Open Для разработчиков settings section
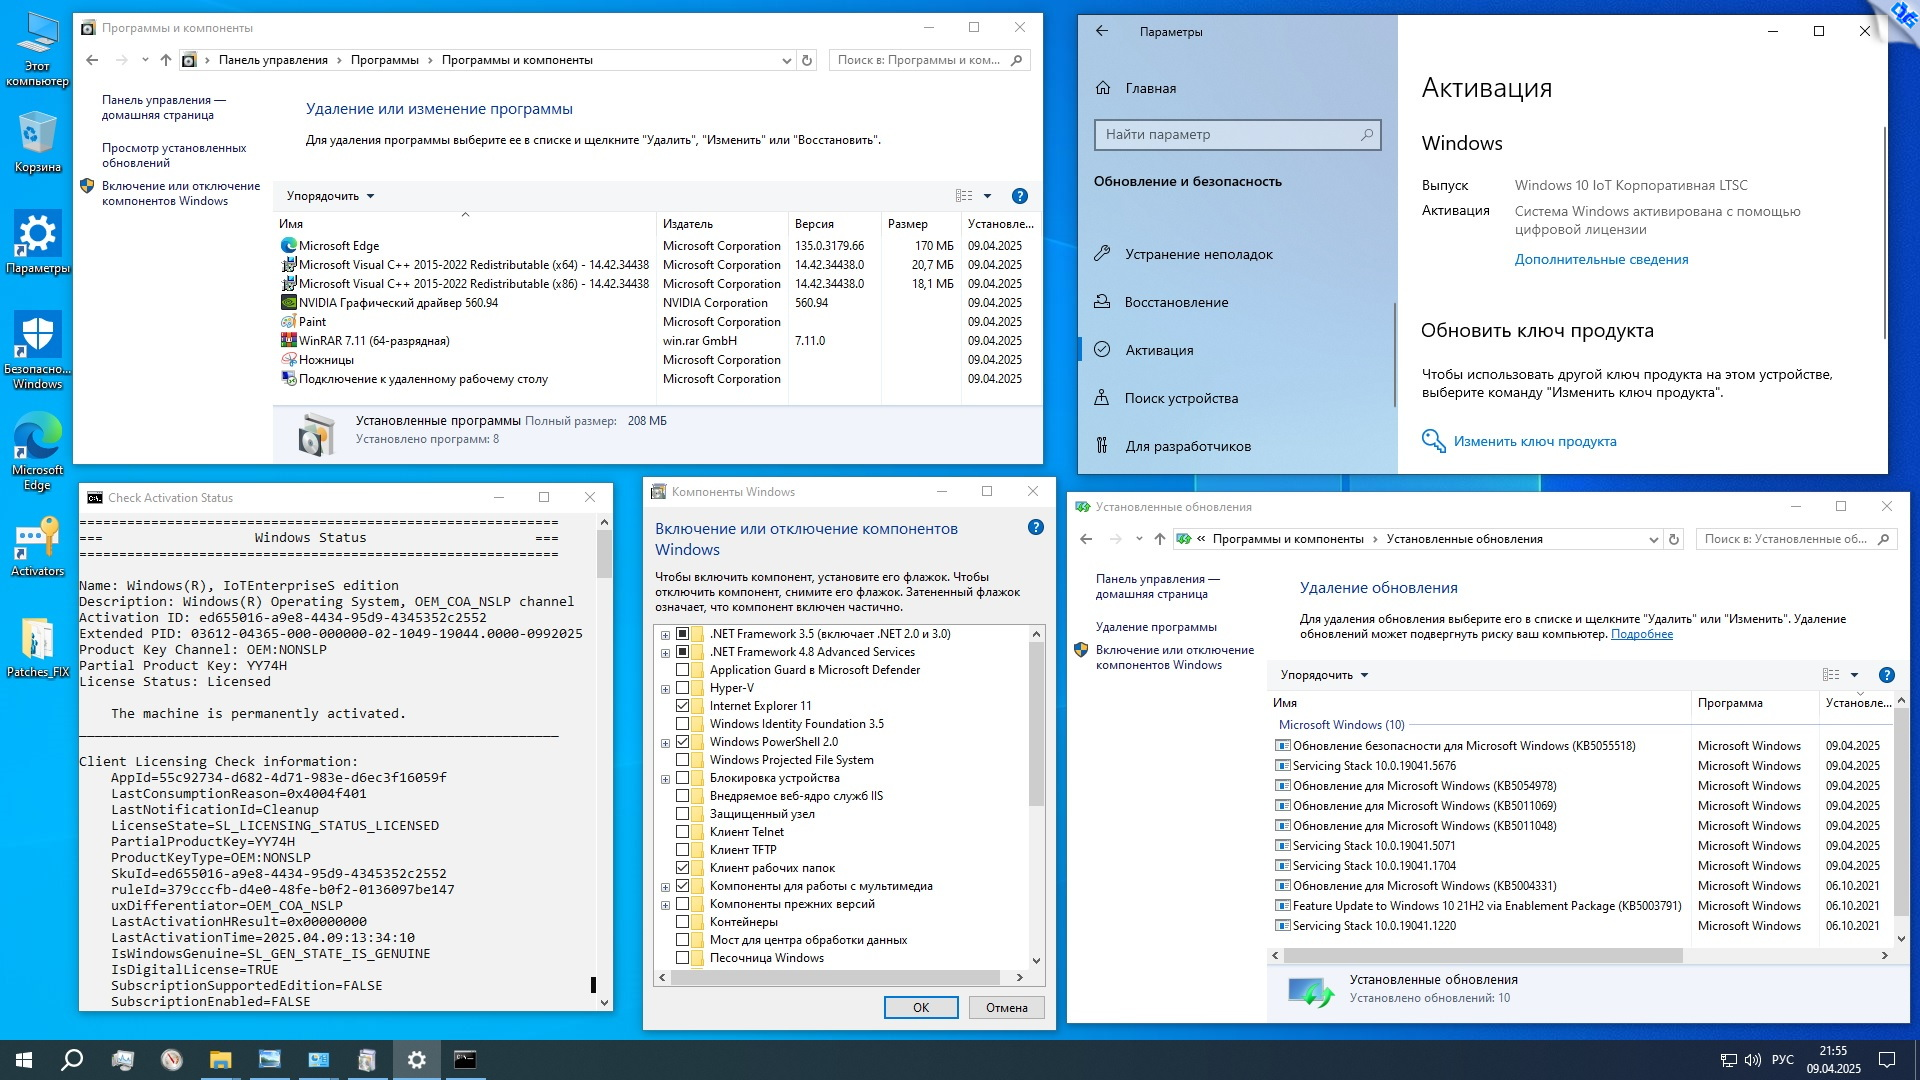 pyautogui.click(x=1187, y=446)
